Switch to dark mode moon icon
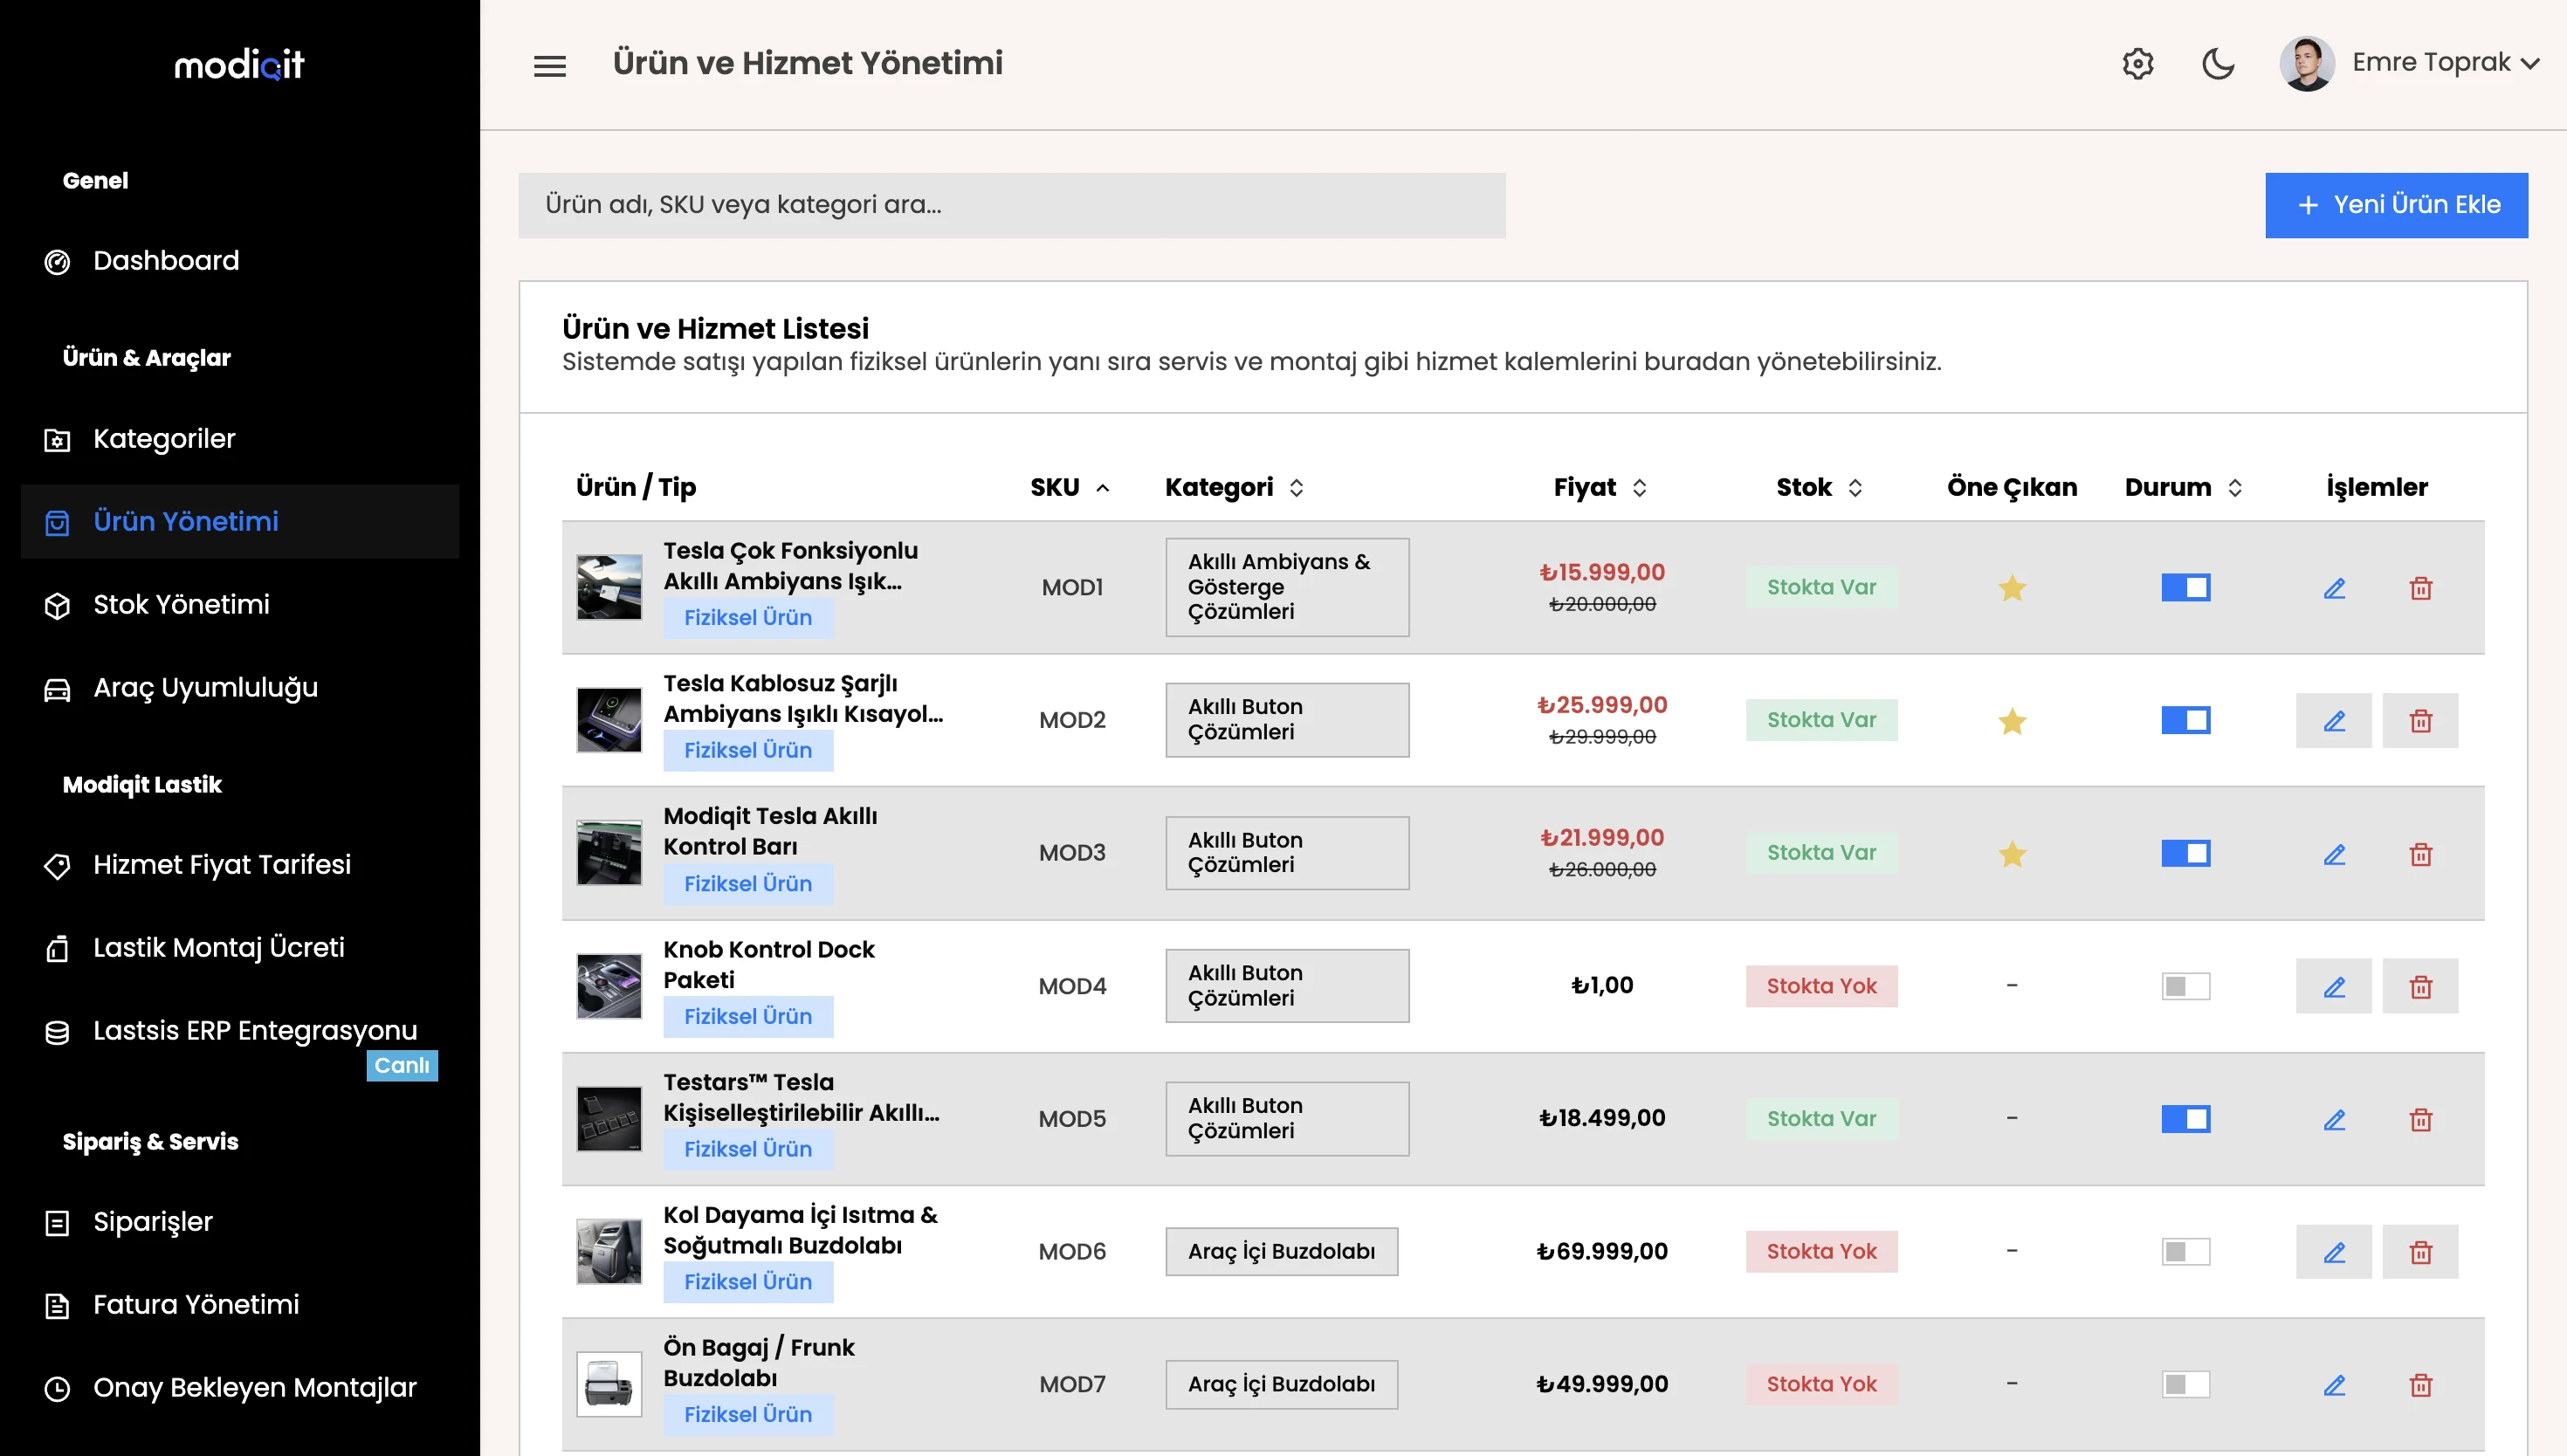Screen dimensions: 2567x1456 (2218, 64)
